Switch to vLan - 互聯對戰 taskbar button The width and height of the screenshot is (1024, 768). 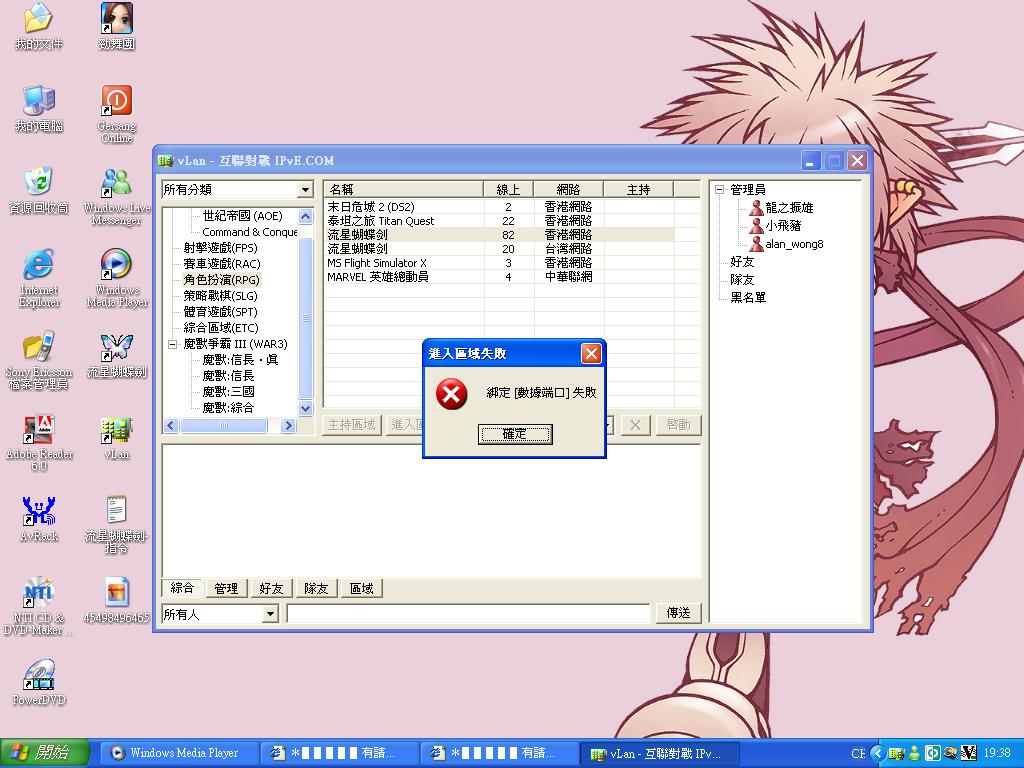(660, 754)
